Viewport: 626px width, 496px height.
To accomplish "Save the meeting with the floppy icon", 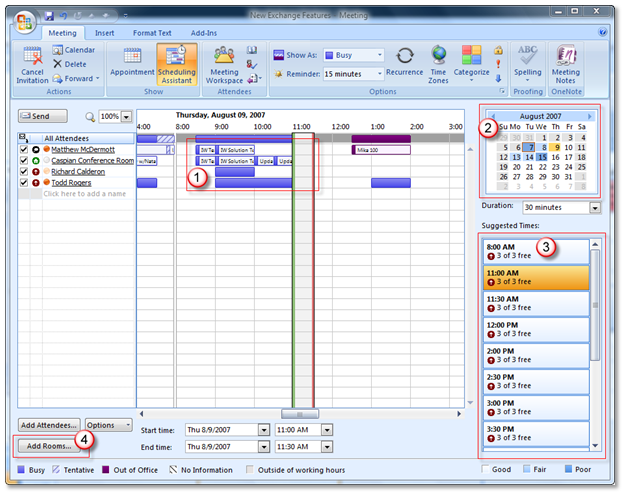I will click(49, 16).
